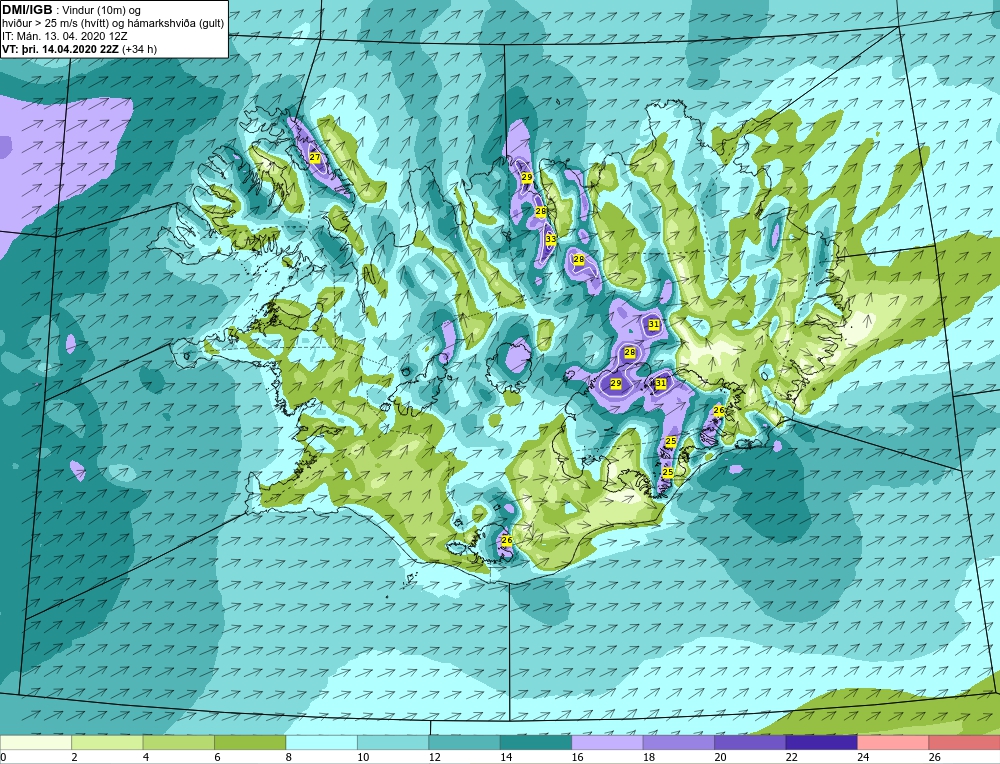Click the salmon red above-26 m/s legend swatch
This screenshot has height=764, width=1000.
(964, 742)
